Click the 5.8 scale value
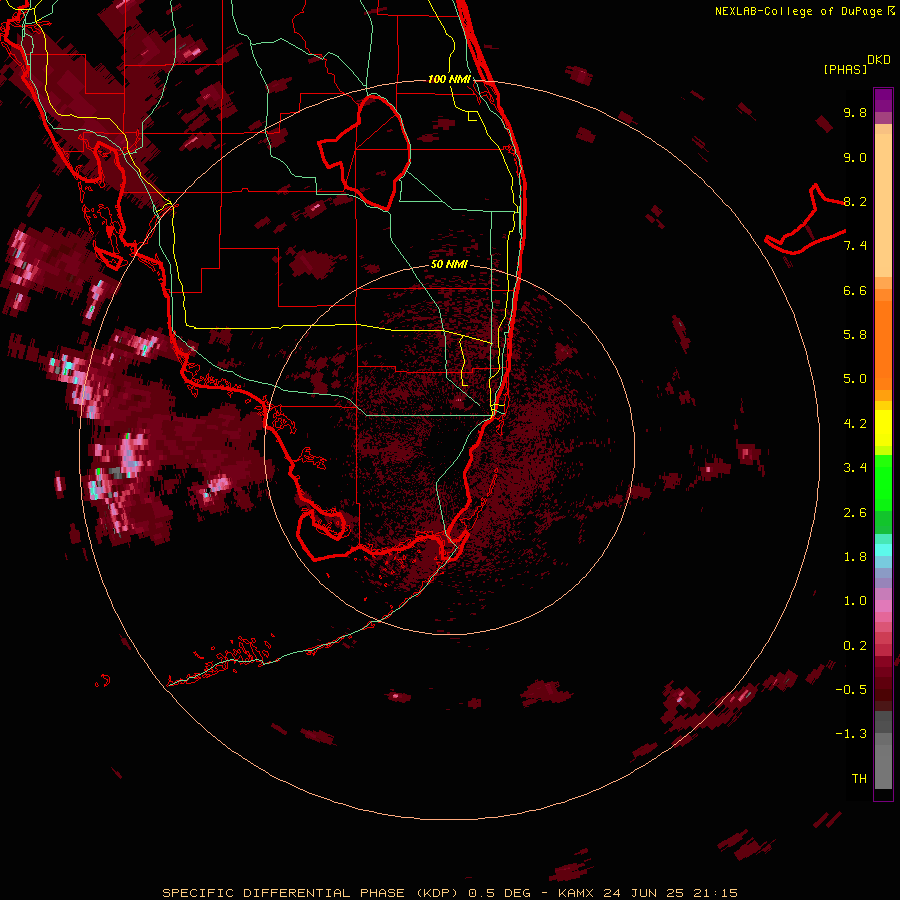 point(855,335)
